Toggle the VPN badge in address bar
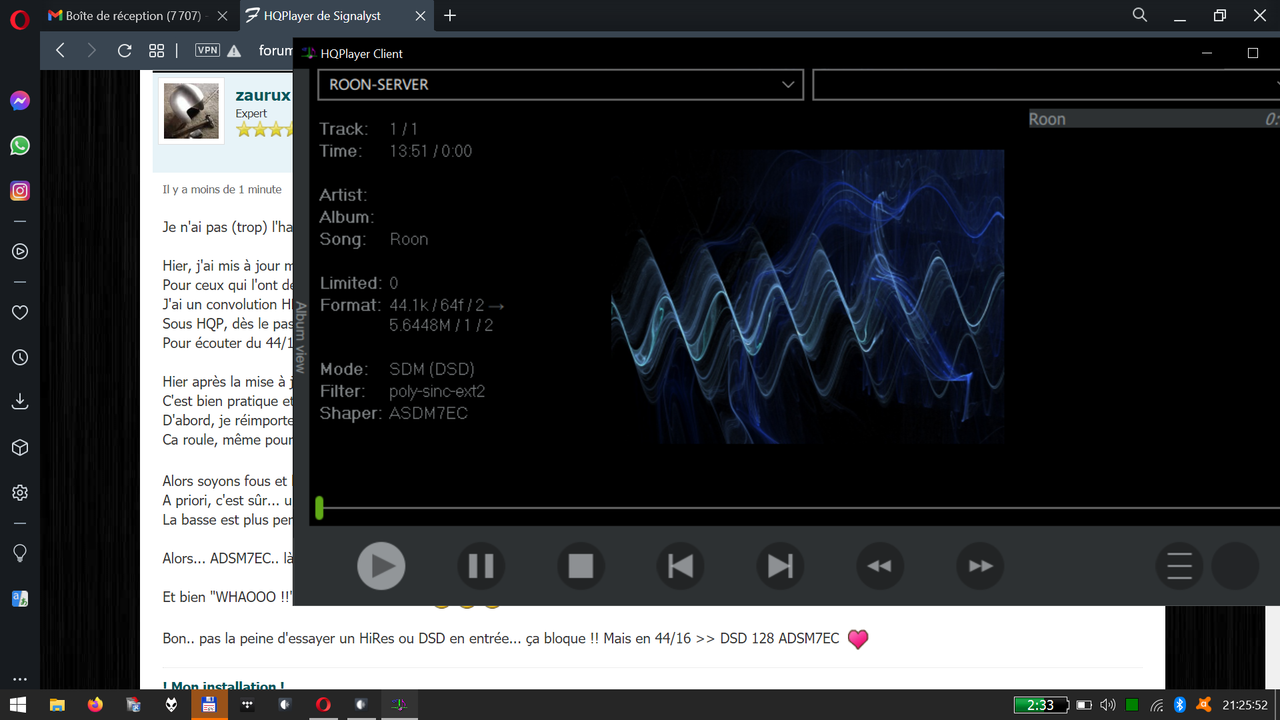 pos(207,50)
